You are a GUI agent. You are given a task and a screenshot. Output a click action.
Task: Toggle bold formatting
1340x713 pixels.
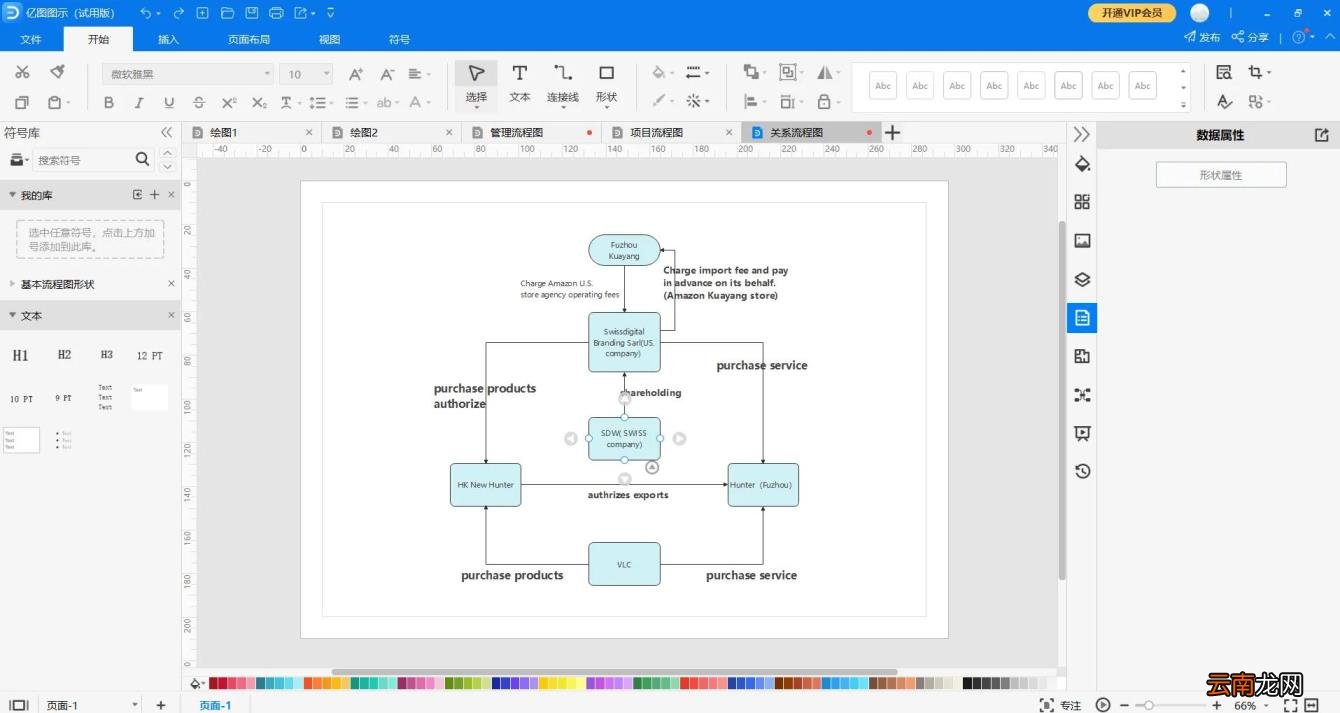[x=109, y=103]
